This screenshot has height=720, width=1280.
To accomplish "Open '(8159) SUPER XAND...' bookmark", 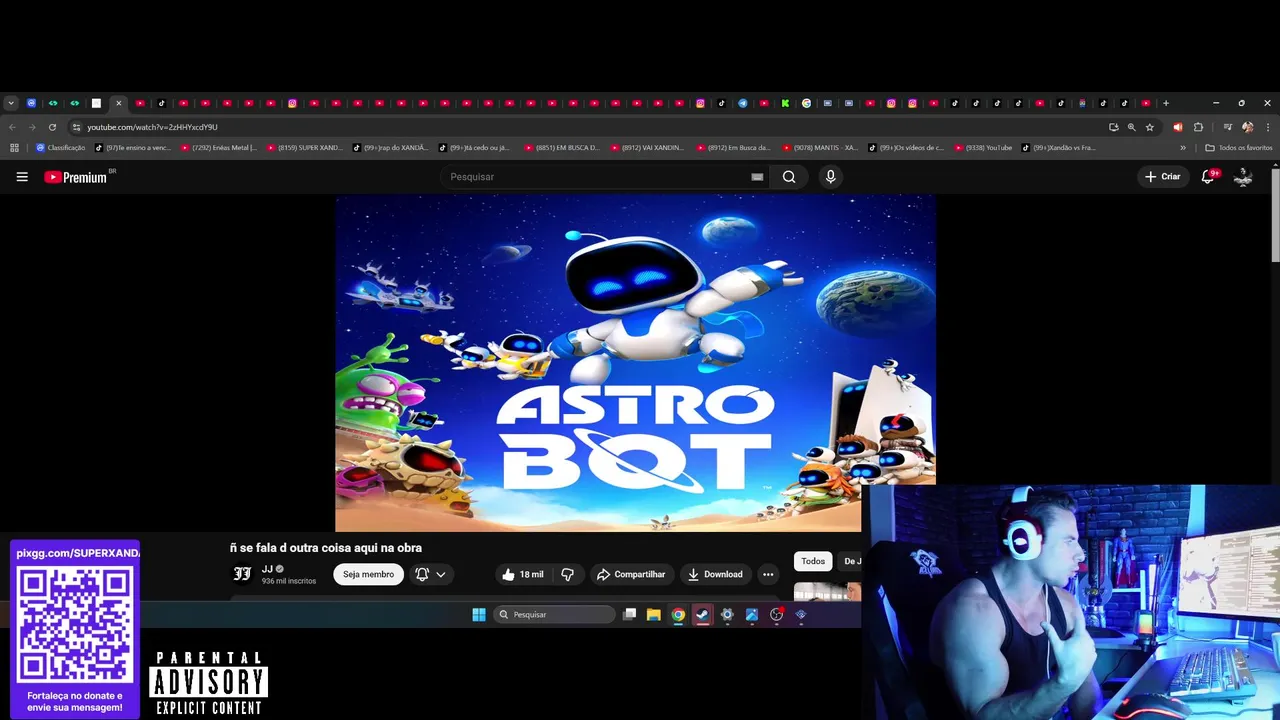I will pyautogui.click(x=305, y=148).
